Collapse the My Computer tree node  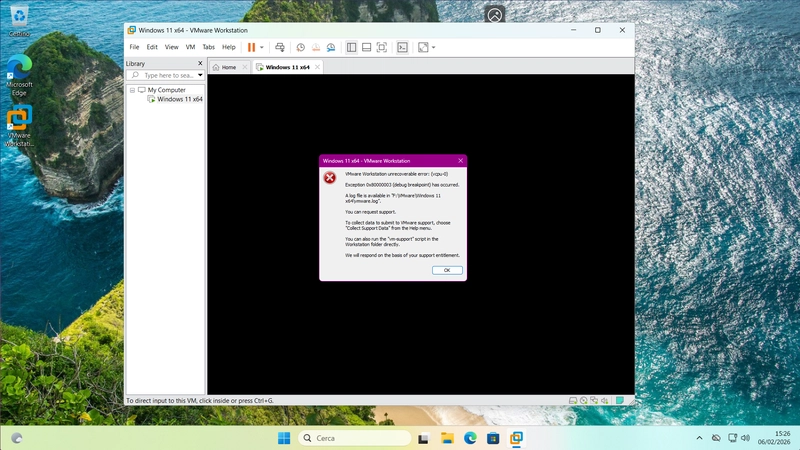(131, 90)
